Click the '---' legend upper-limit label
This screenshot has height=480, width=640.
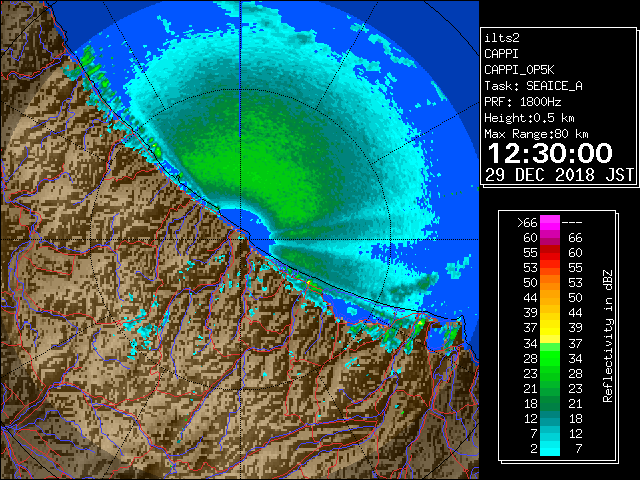click(572, 223)
